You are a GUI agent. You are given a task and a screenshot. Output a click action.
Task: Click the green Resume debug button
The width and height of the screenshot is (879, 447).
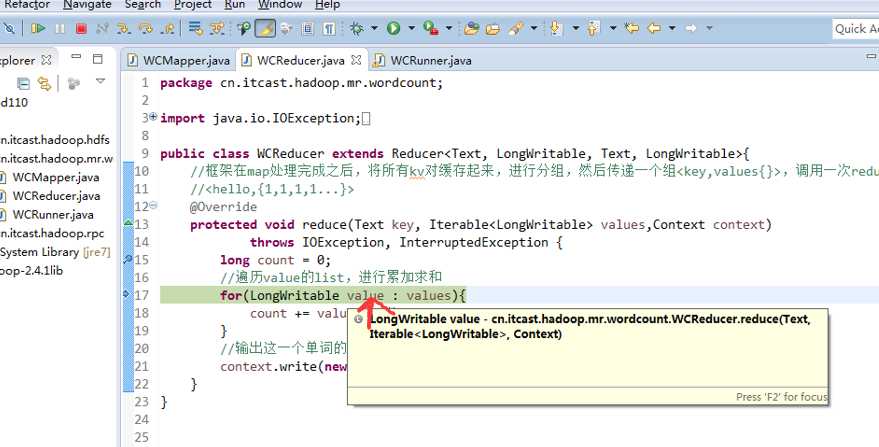point(38,28)
